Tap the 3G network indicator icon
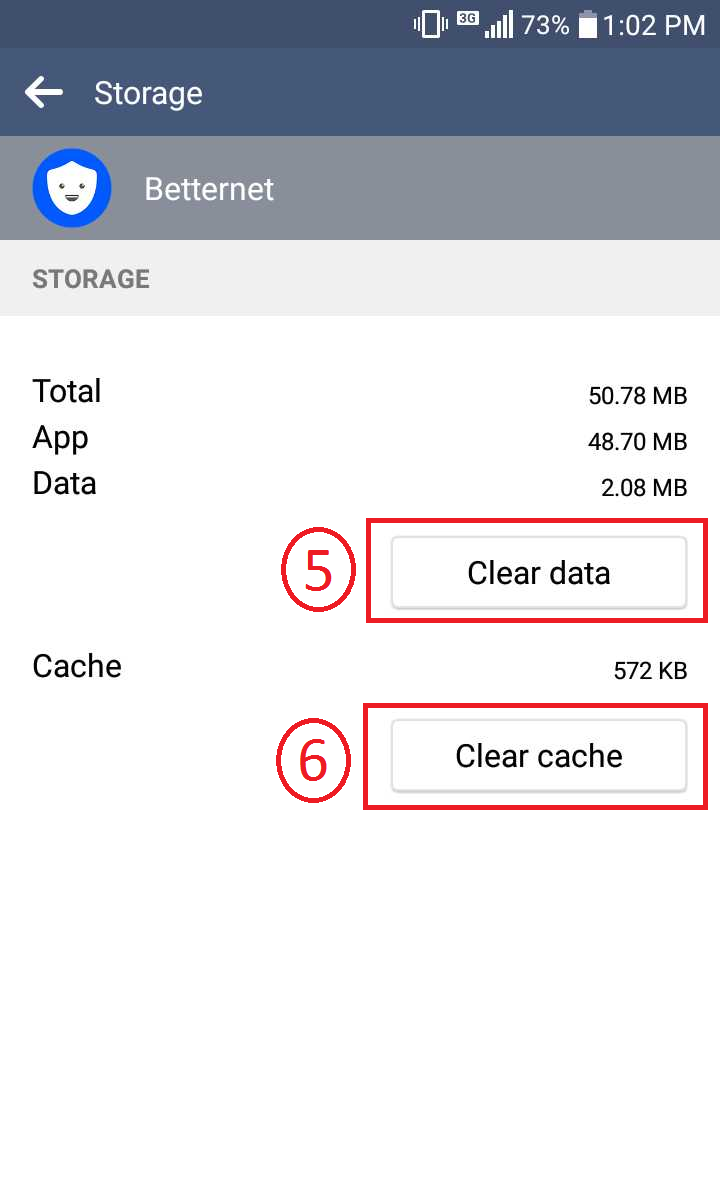The height and width of the screenshot is (1184, 720). click(x=468, y=18)
